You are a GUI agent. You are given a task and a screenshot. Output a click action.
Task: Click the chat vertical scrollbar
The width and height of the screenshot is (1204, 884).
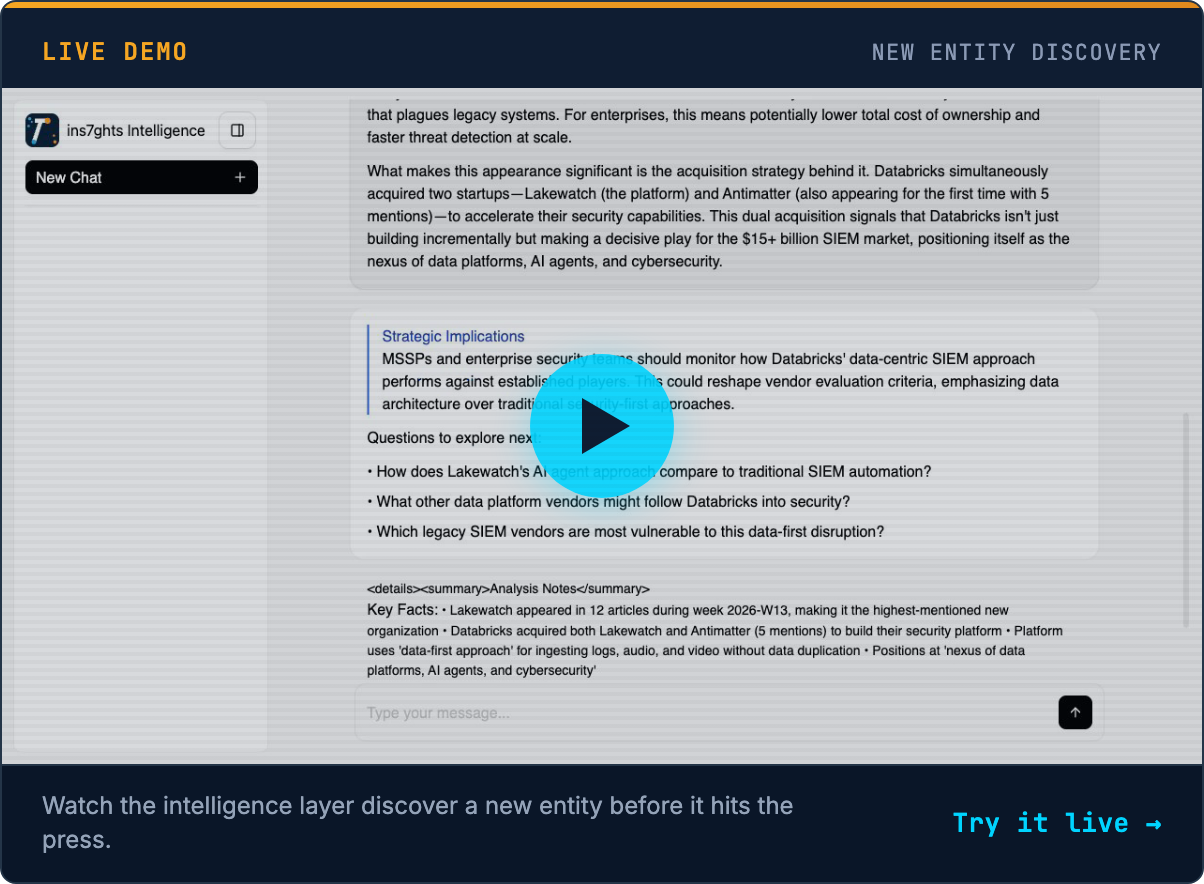(1187, 520)
